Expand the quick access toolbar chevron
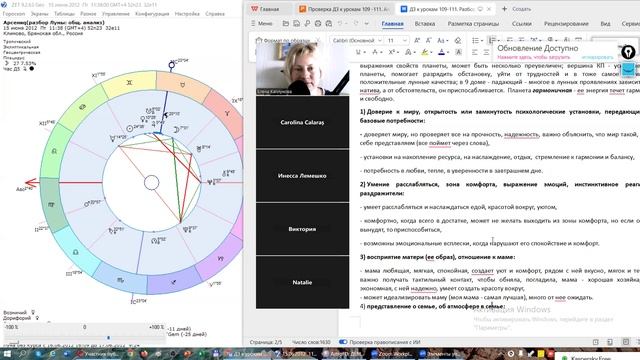This screenshot has width=640, height=360. point(367,24)
